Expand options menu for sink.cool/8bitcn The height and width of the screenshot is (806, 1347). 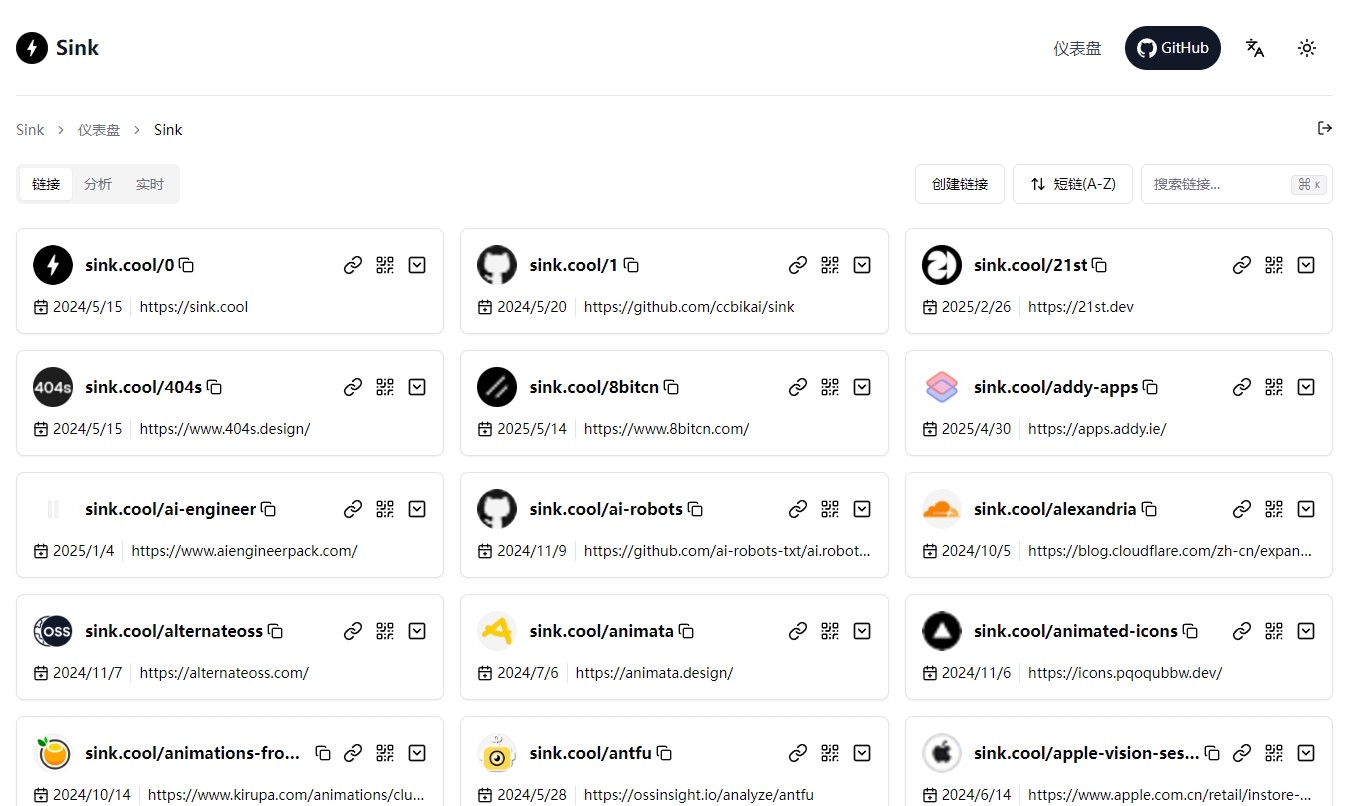point(862,387)
